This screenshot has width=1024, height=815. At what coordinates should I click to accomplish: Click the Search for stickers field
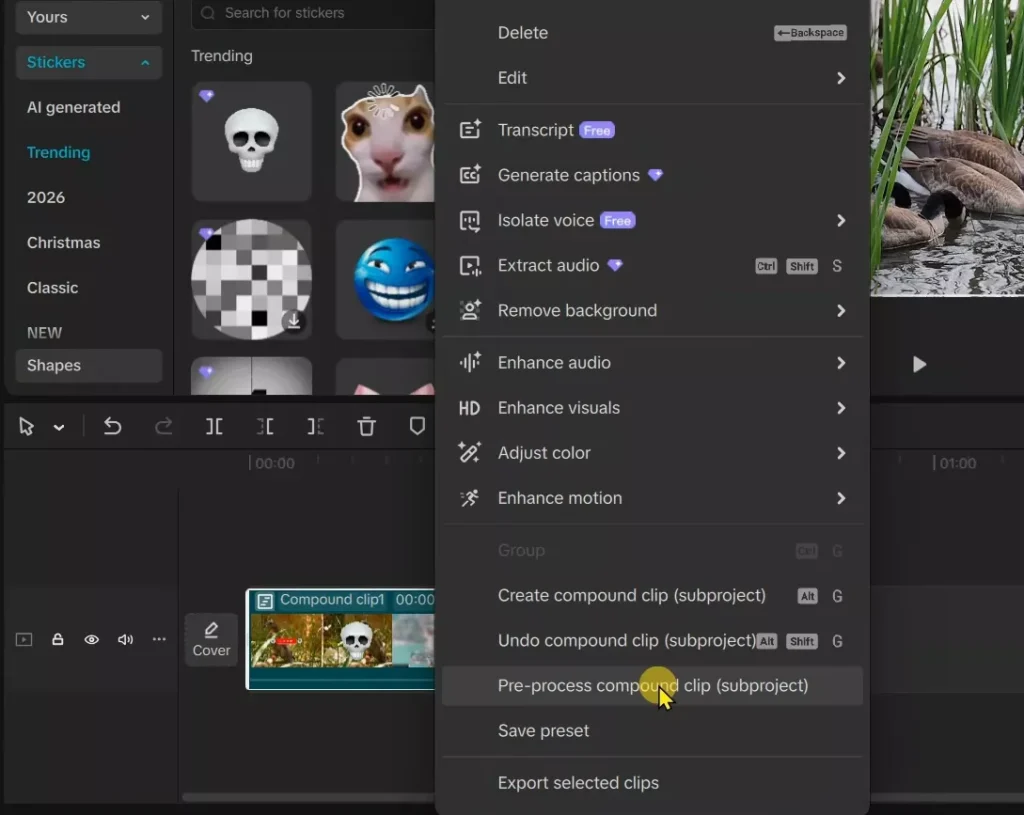point(310,13)
